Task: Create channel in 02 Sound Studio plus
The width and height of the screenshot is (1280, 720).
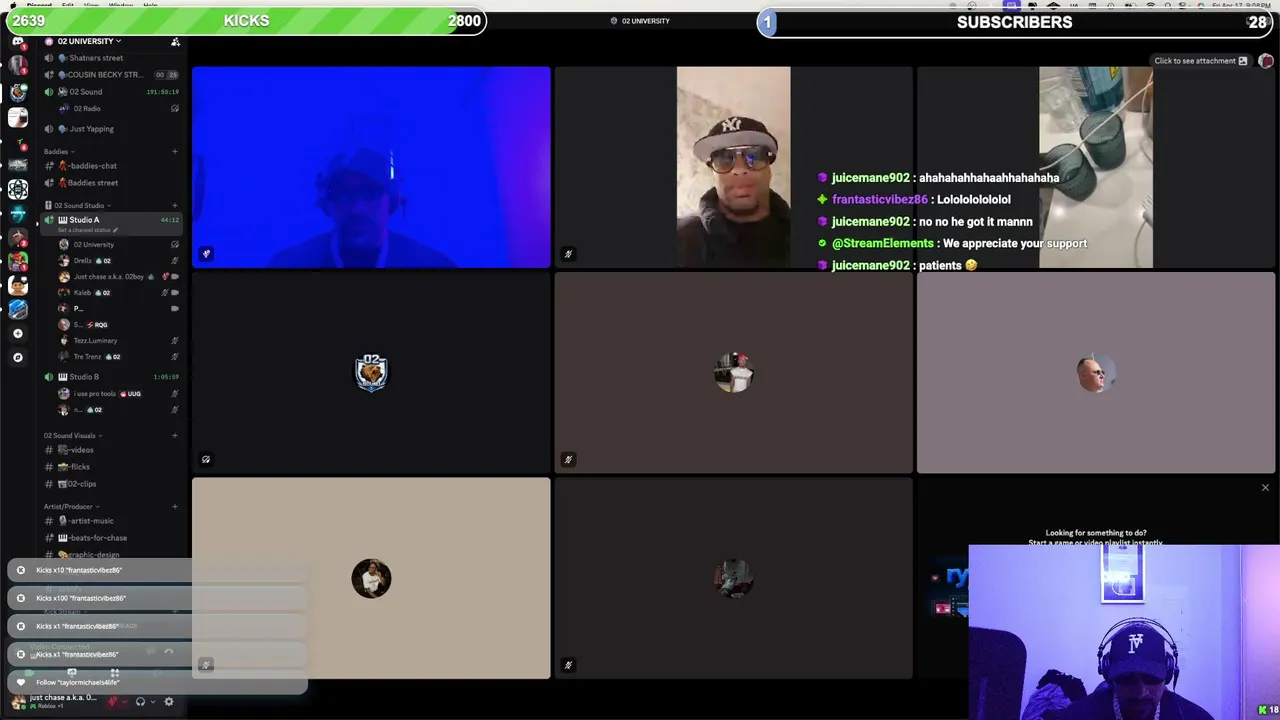Action: point(175,205)
